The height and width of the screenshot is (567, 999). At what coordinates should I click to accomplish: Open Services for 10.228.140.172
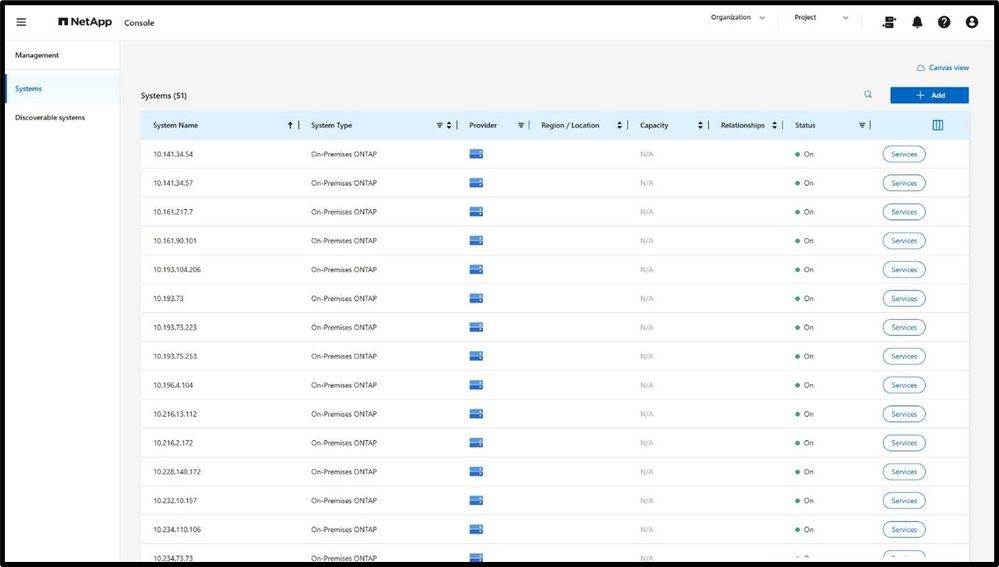point(903,471)
